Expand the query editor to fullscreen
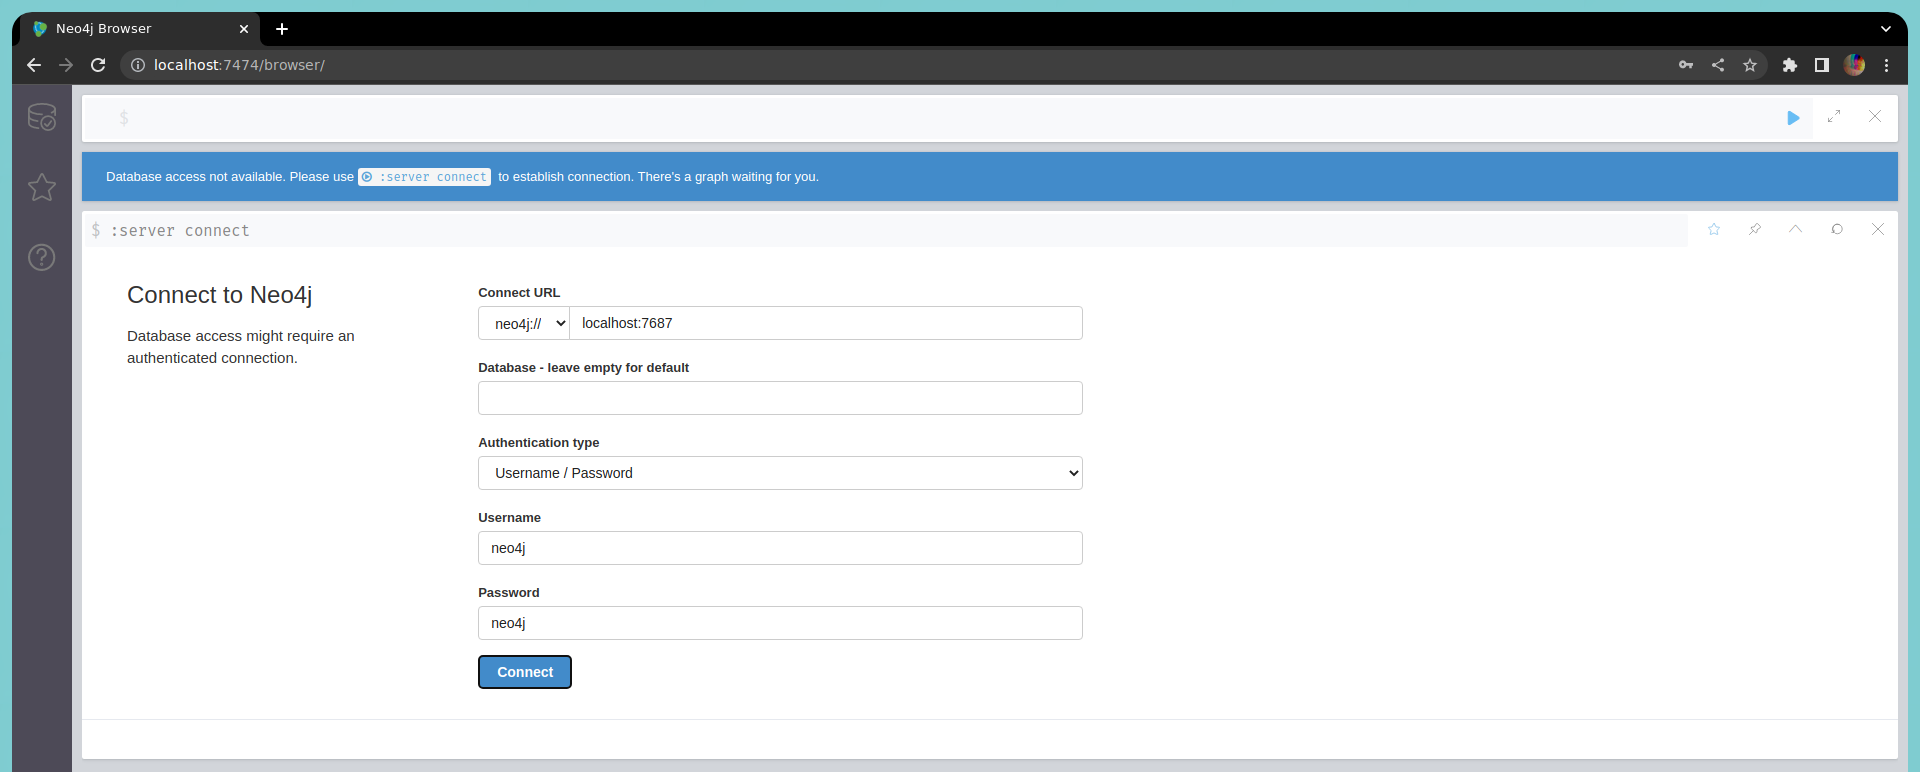The width and height of the screenshot is (1920, 772). coord(1834,117)
